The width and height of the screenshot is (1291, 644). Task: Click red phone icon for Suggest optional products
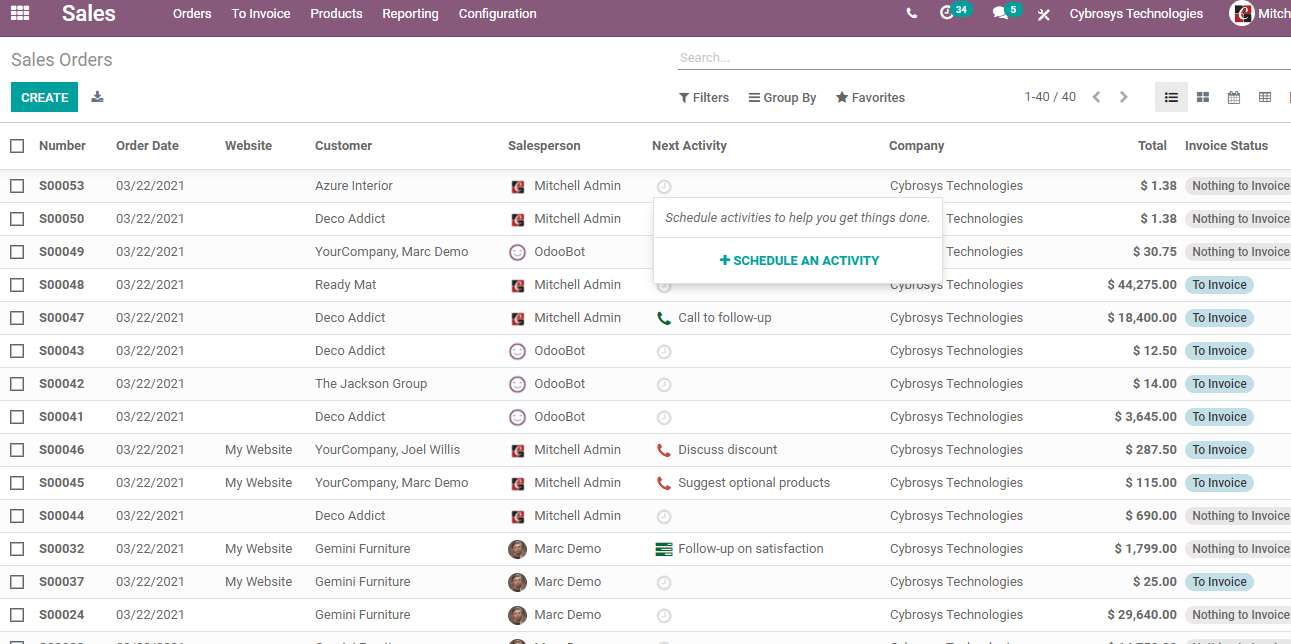point(664,483)
